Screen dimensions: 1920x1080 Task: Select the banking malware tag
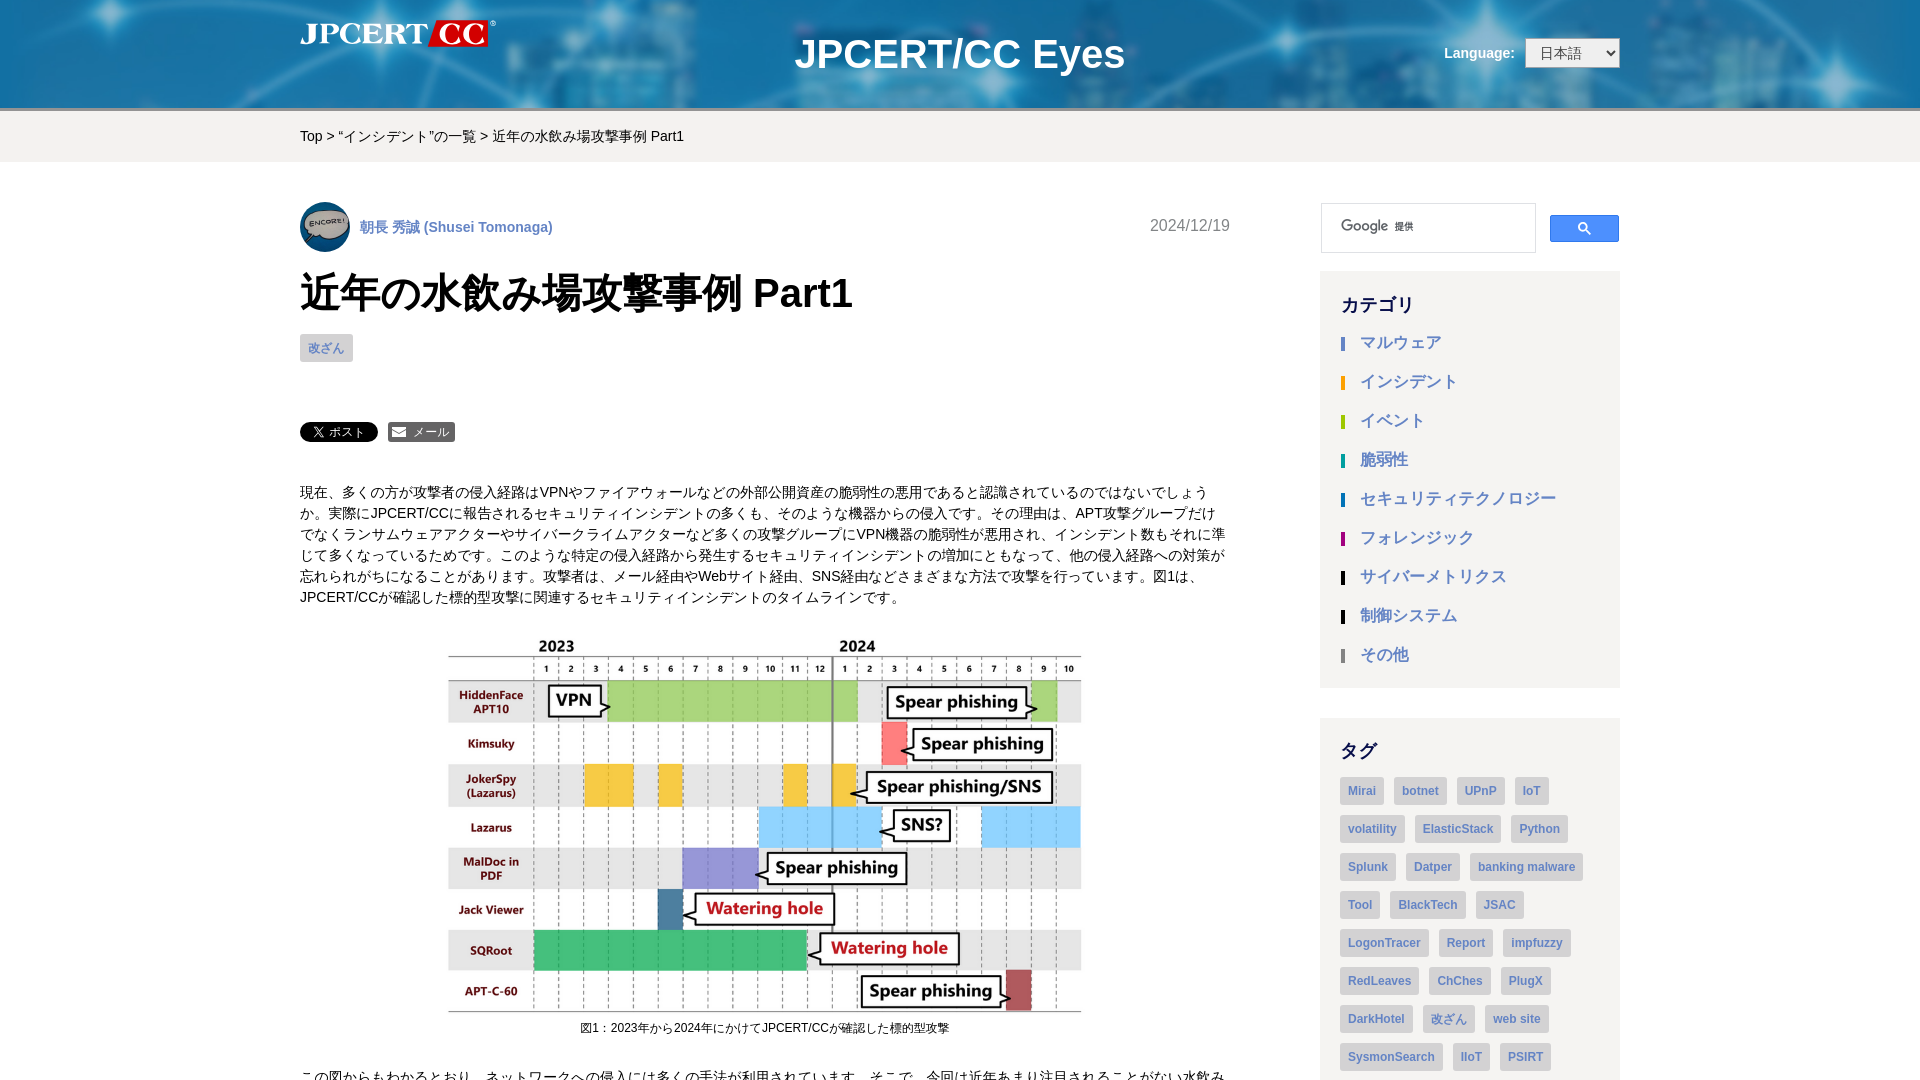[1526, 867]
